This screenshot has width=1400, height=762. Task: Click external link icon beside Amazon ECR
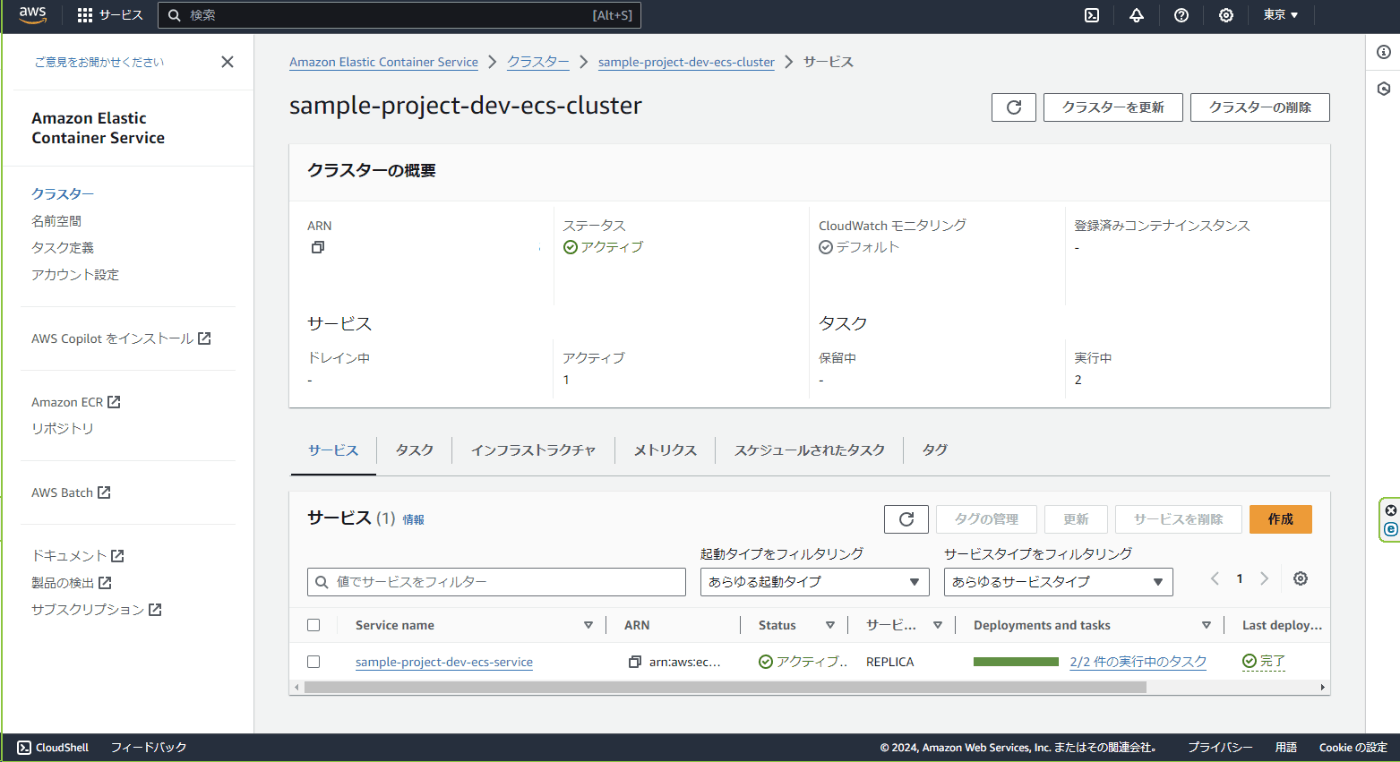tap(114, 402)
